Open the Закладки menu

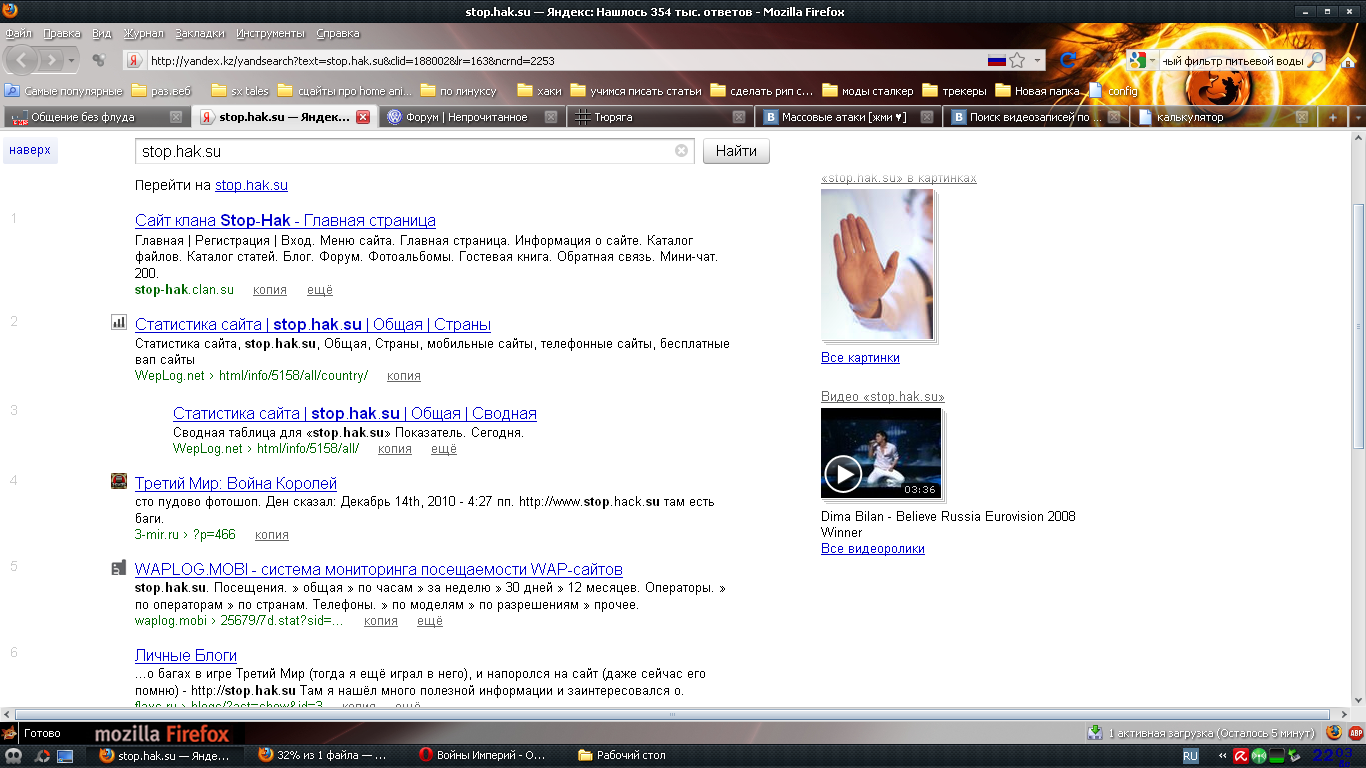(x=200, y=33)
